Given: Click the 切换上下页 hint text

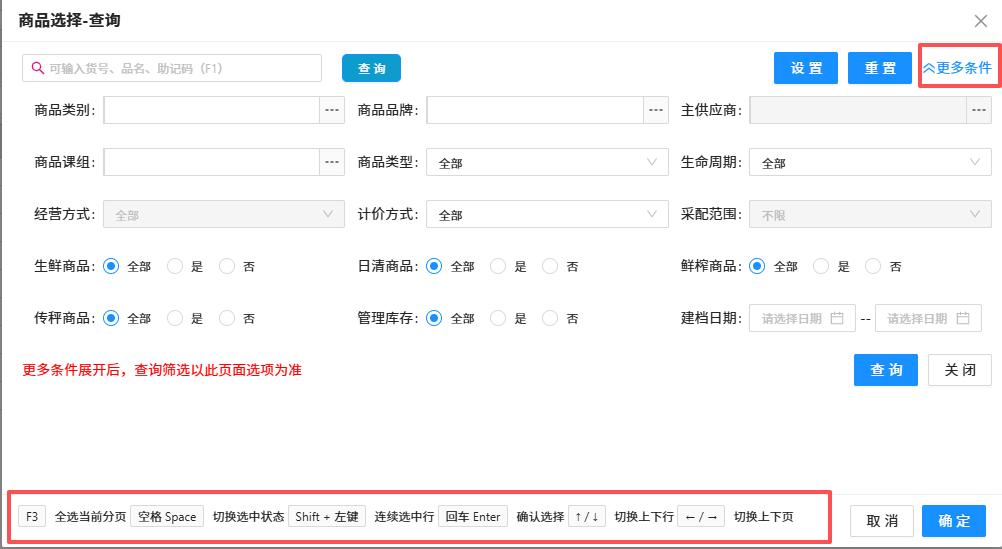Looking at the screenshot, I should [764, 516].
